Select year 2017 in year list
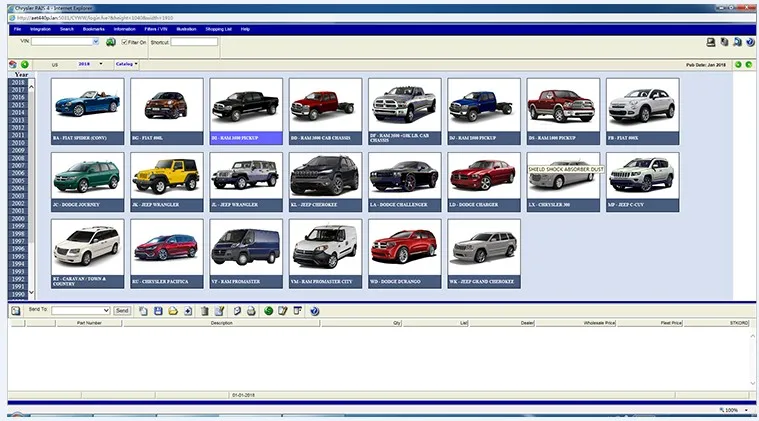759x421 pixels. tap(18, 90)
